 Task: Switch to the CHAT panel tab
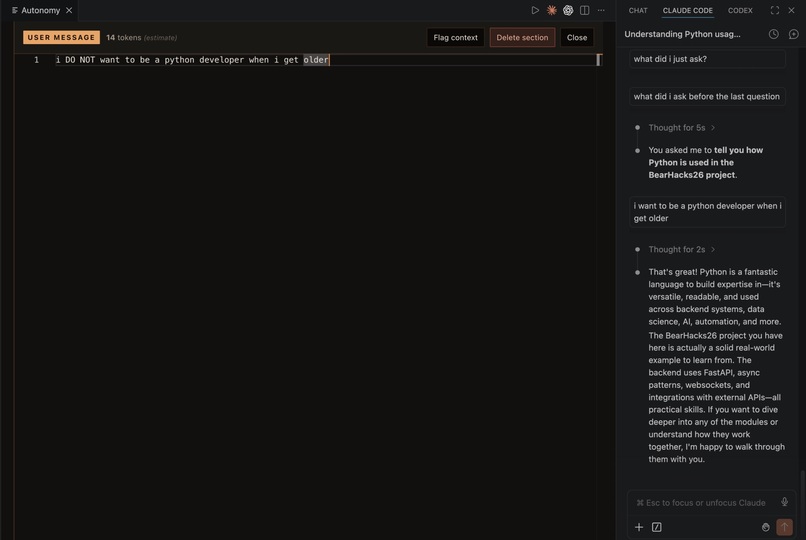coord(638,10)
